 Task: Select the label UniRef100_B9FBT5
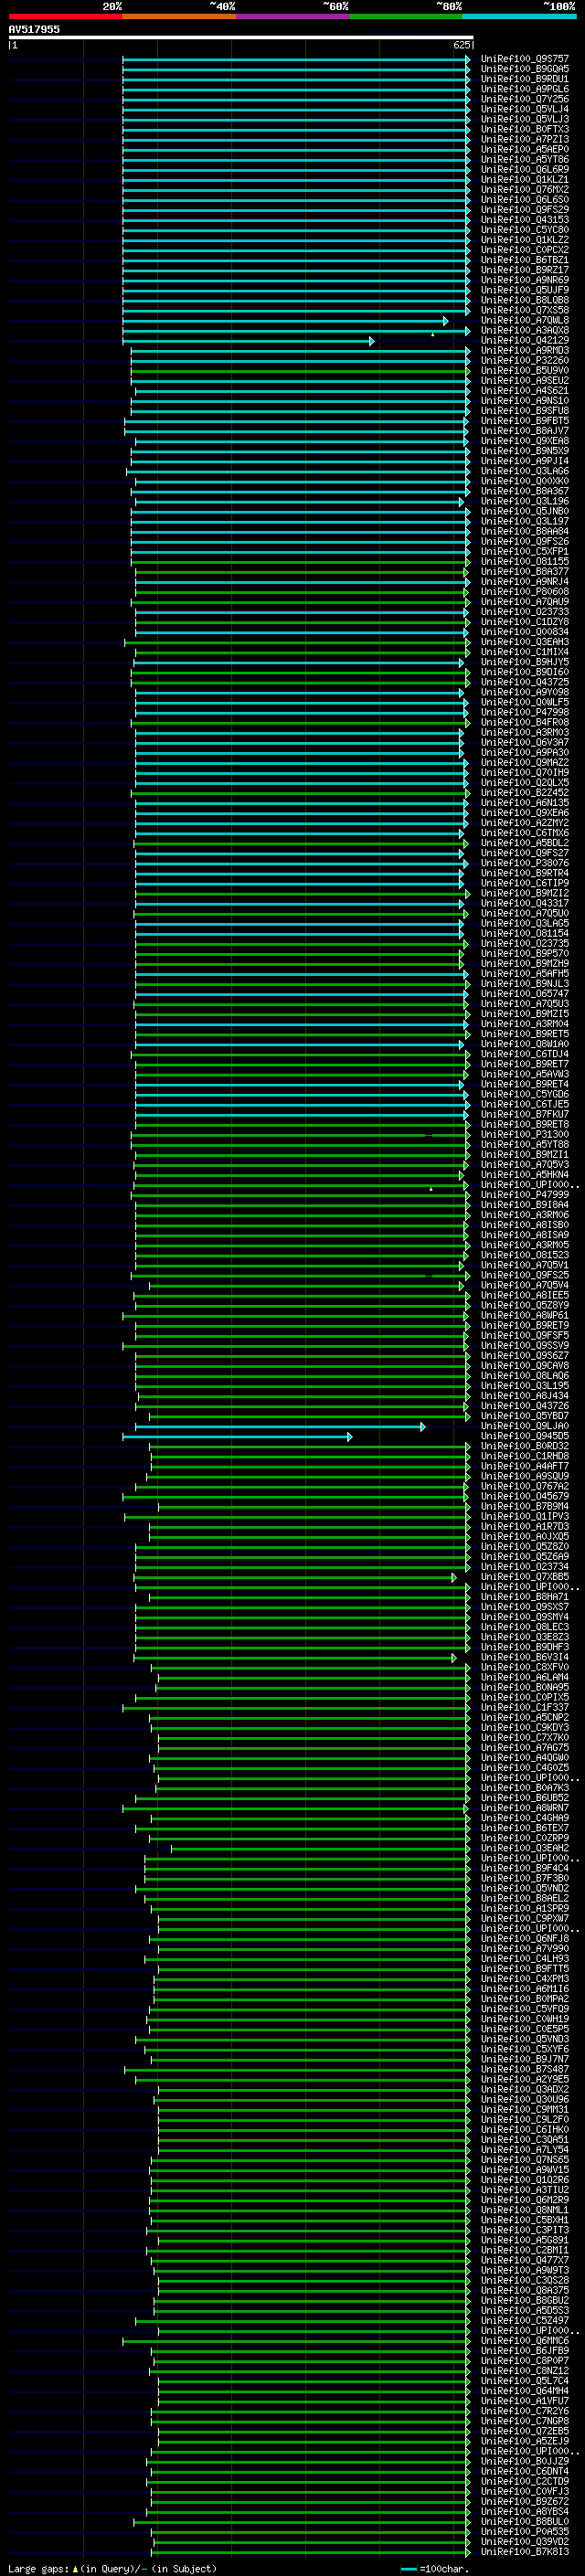[525, 420]
